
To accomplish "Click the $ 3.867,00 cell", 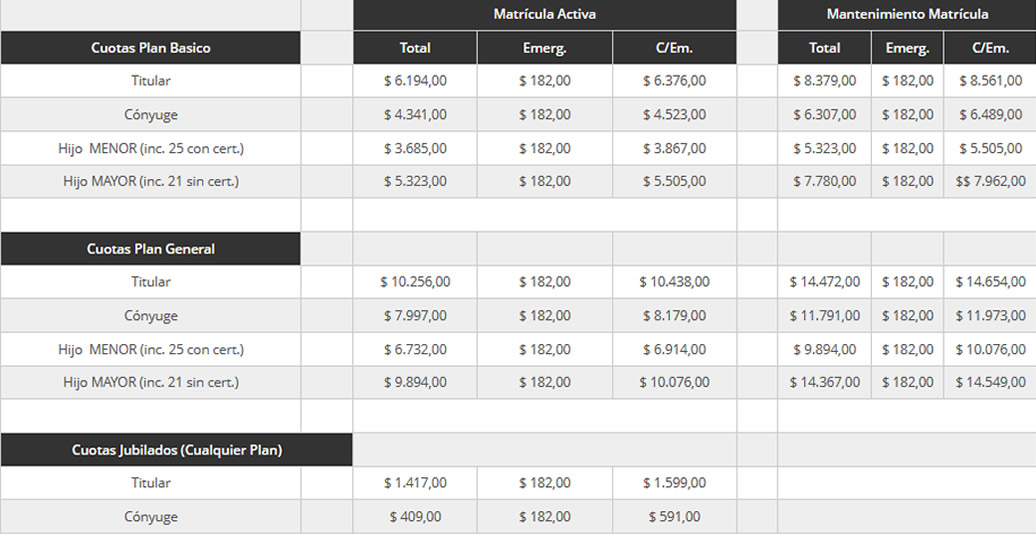I will (675, 148).
